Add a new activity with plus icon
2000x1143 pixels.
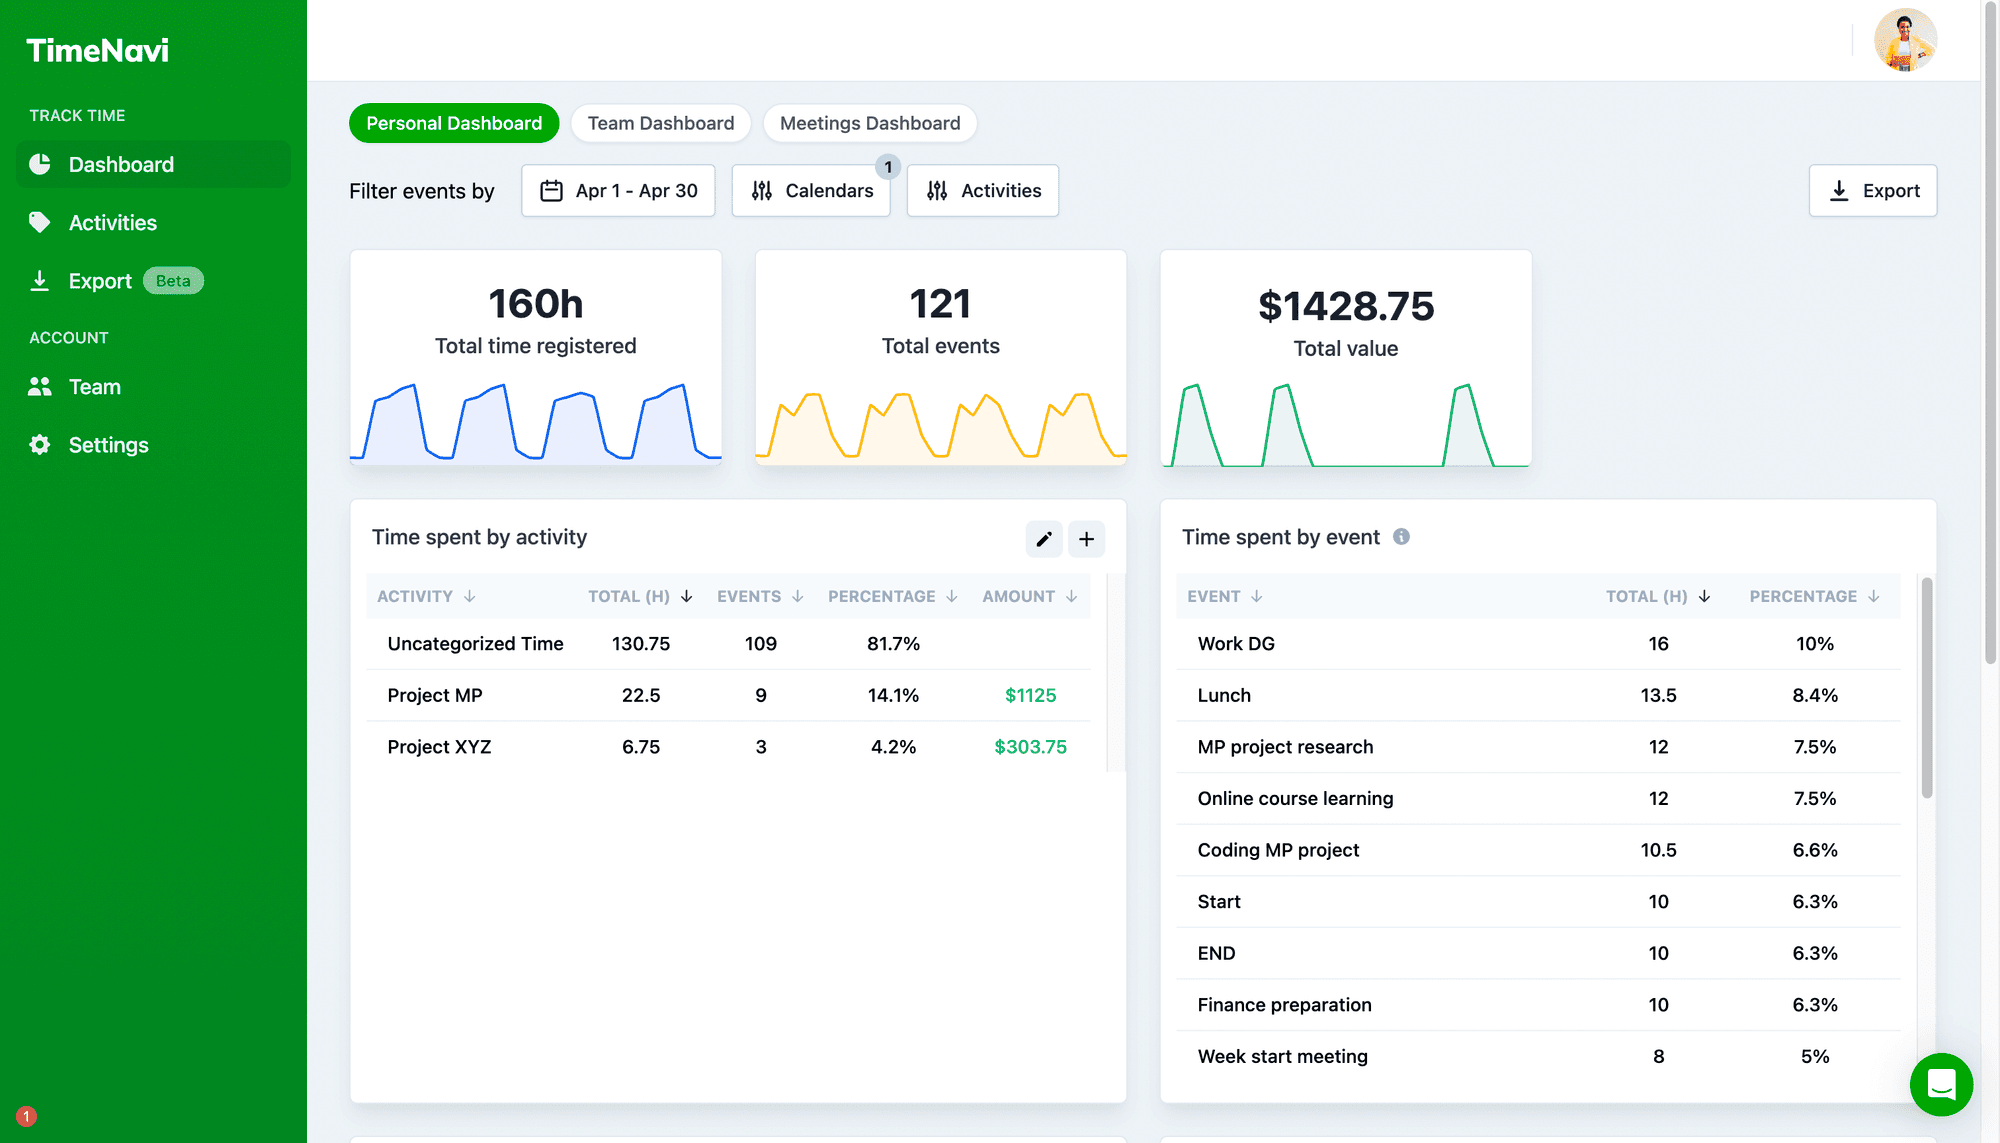tap(1087, 539)
